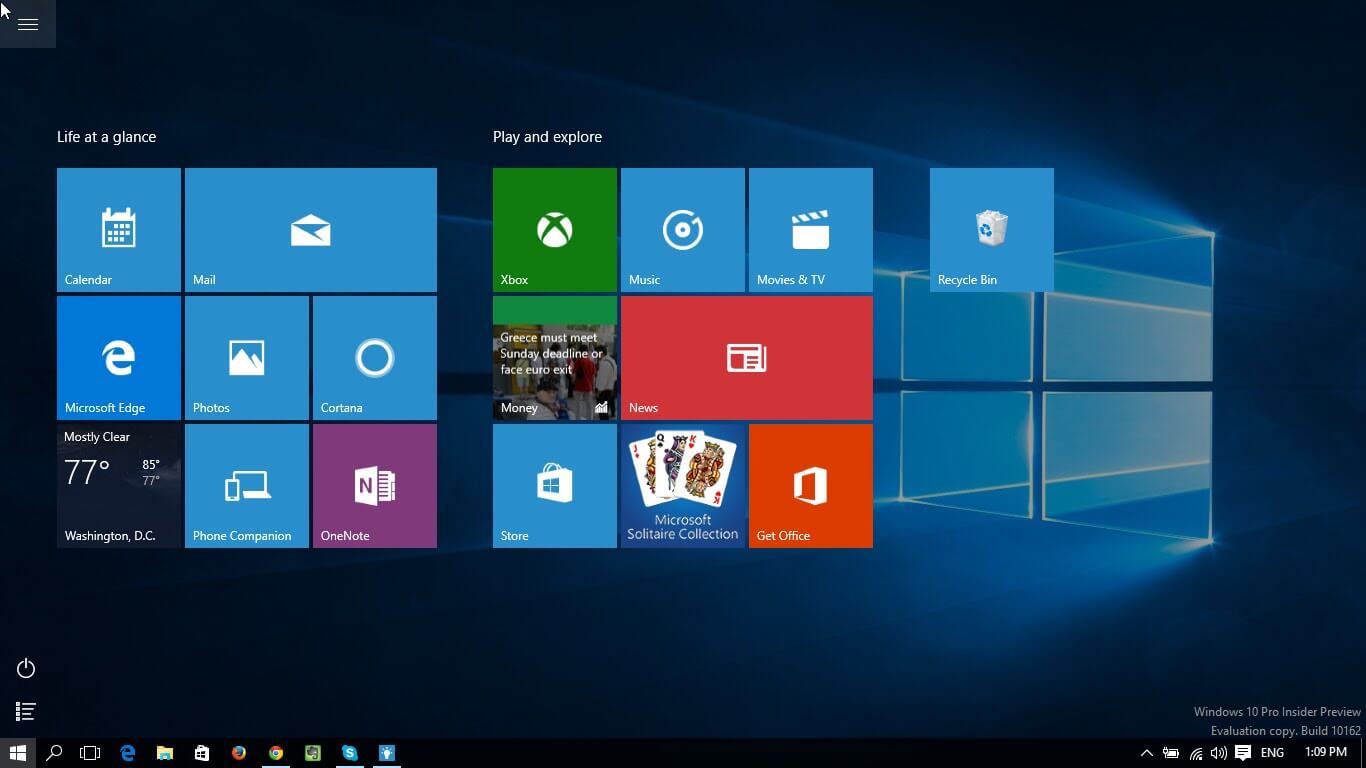
Task: Launch Microsoft Edge tile
Action: 119,358
